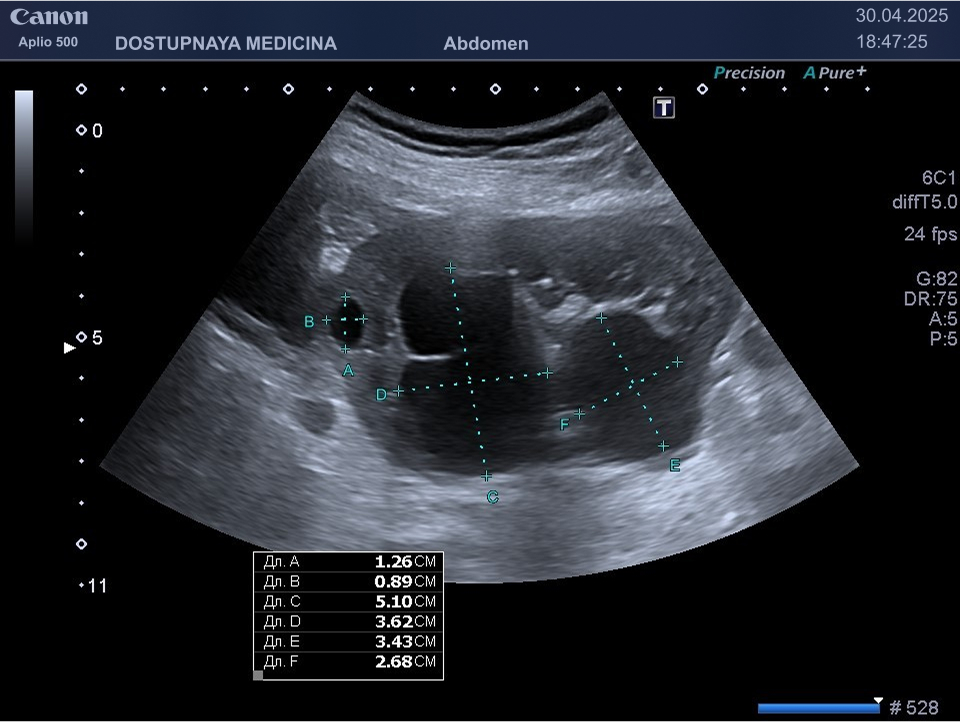
Task: Click the blue cine progress bar
Action: (818, 708)
